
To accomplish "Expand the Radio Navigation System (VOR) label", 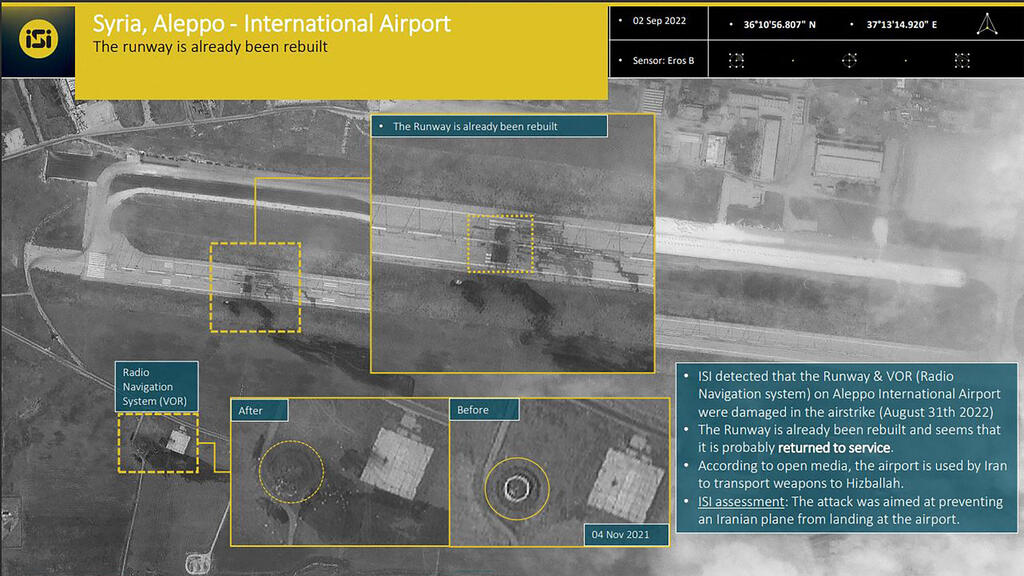I will pos(156,385).
